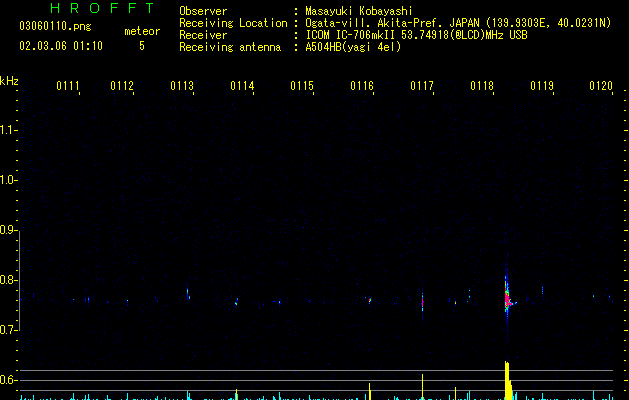Select the meteor count value 5
629x400 pixels.
click(142, 46)
